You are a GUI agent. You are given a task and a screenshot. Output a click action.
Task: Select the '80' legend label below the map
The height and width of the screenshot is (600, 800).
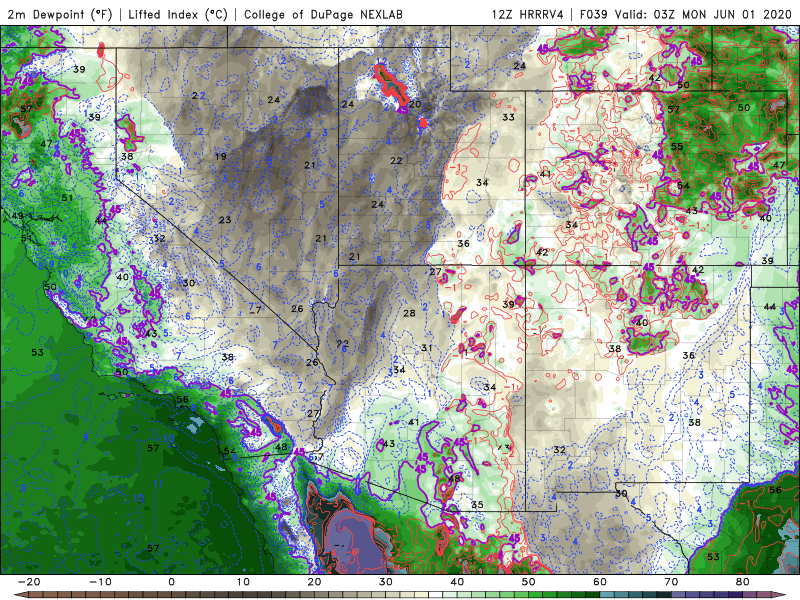pyautogui.click(x=743, y=582)
